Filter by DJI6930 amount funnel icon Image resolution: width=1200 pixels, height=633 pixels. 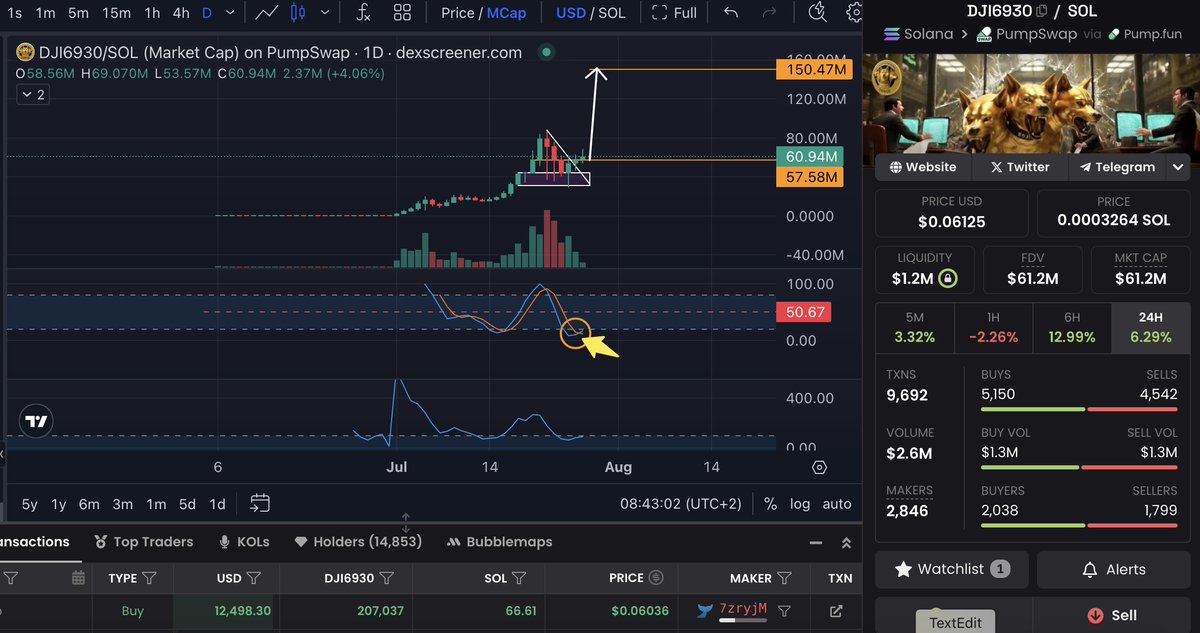387,577
